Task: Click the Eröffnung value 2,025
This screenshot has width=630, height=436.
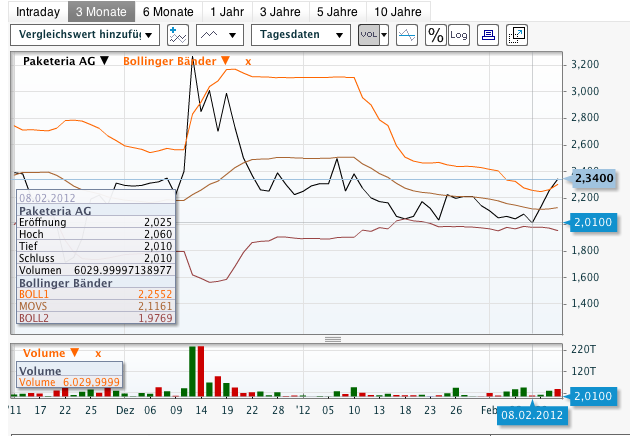Action: click(x=158, y=222)
